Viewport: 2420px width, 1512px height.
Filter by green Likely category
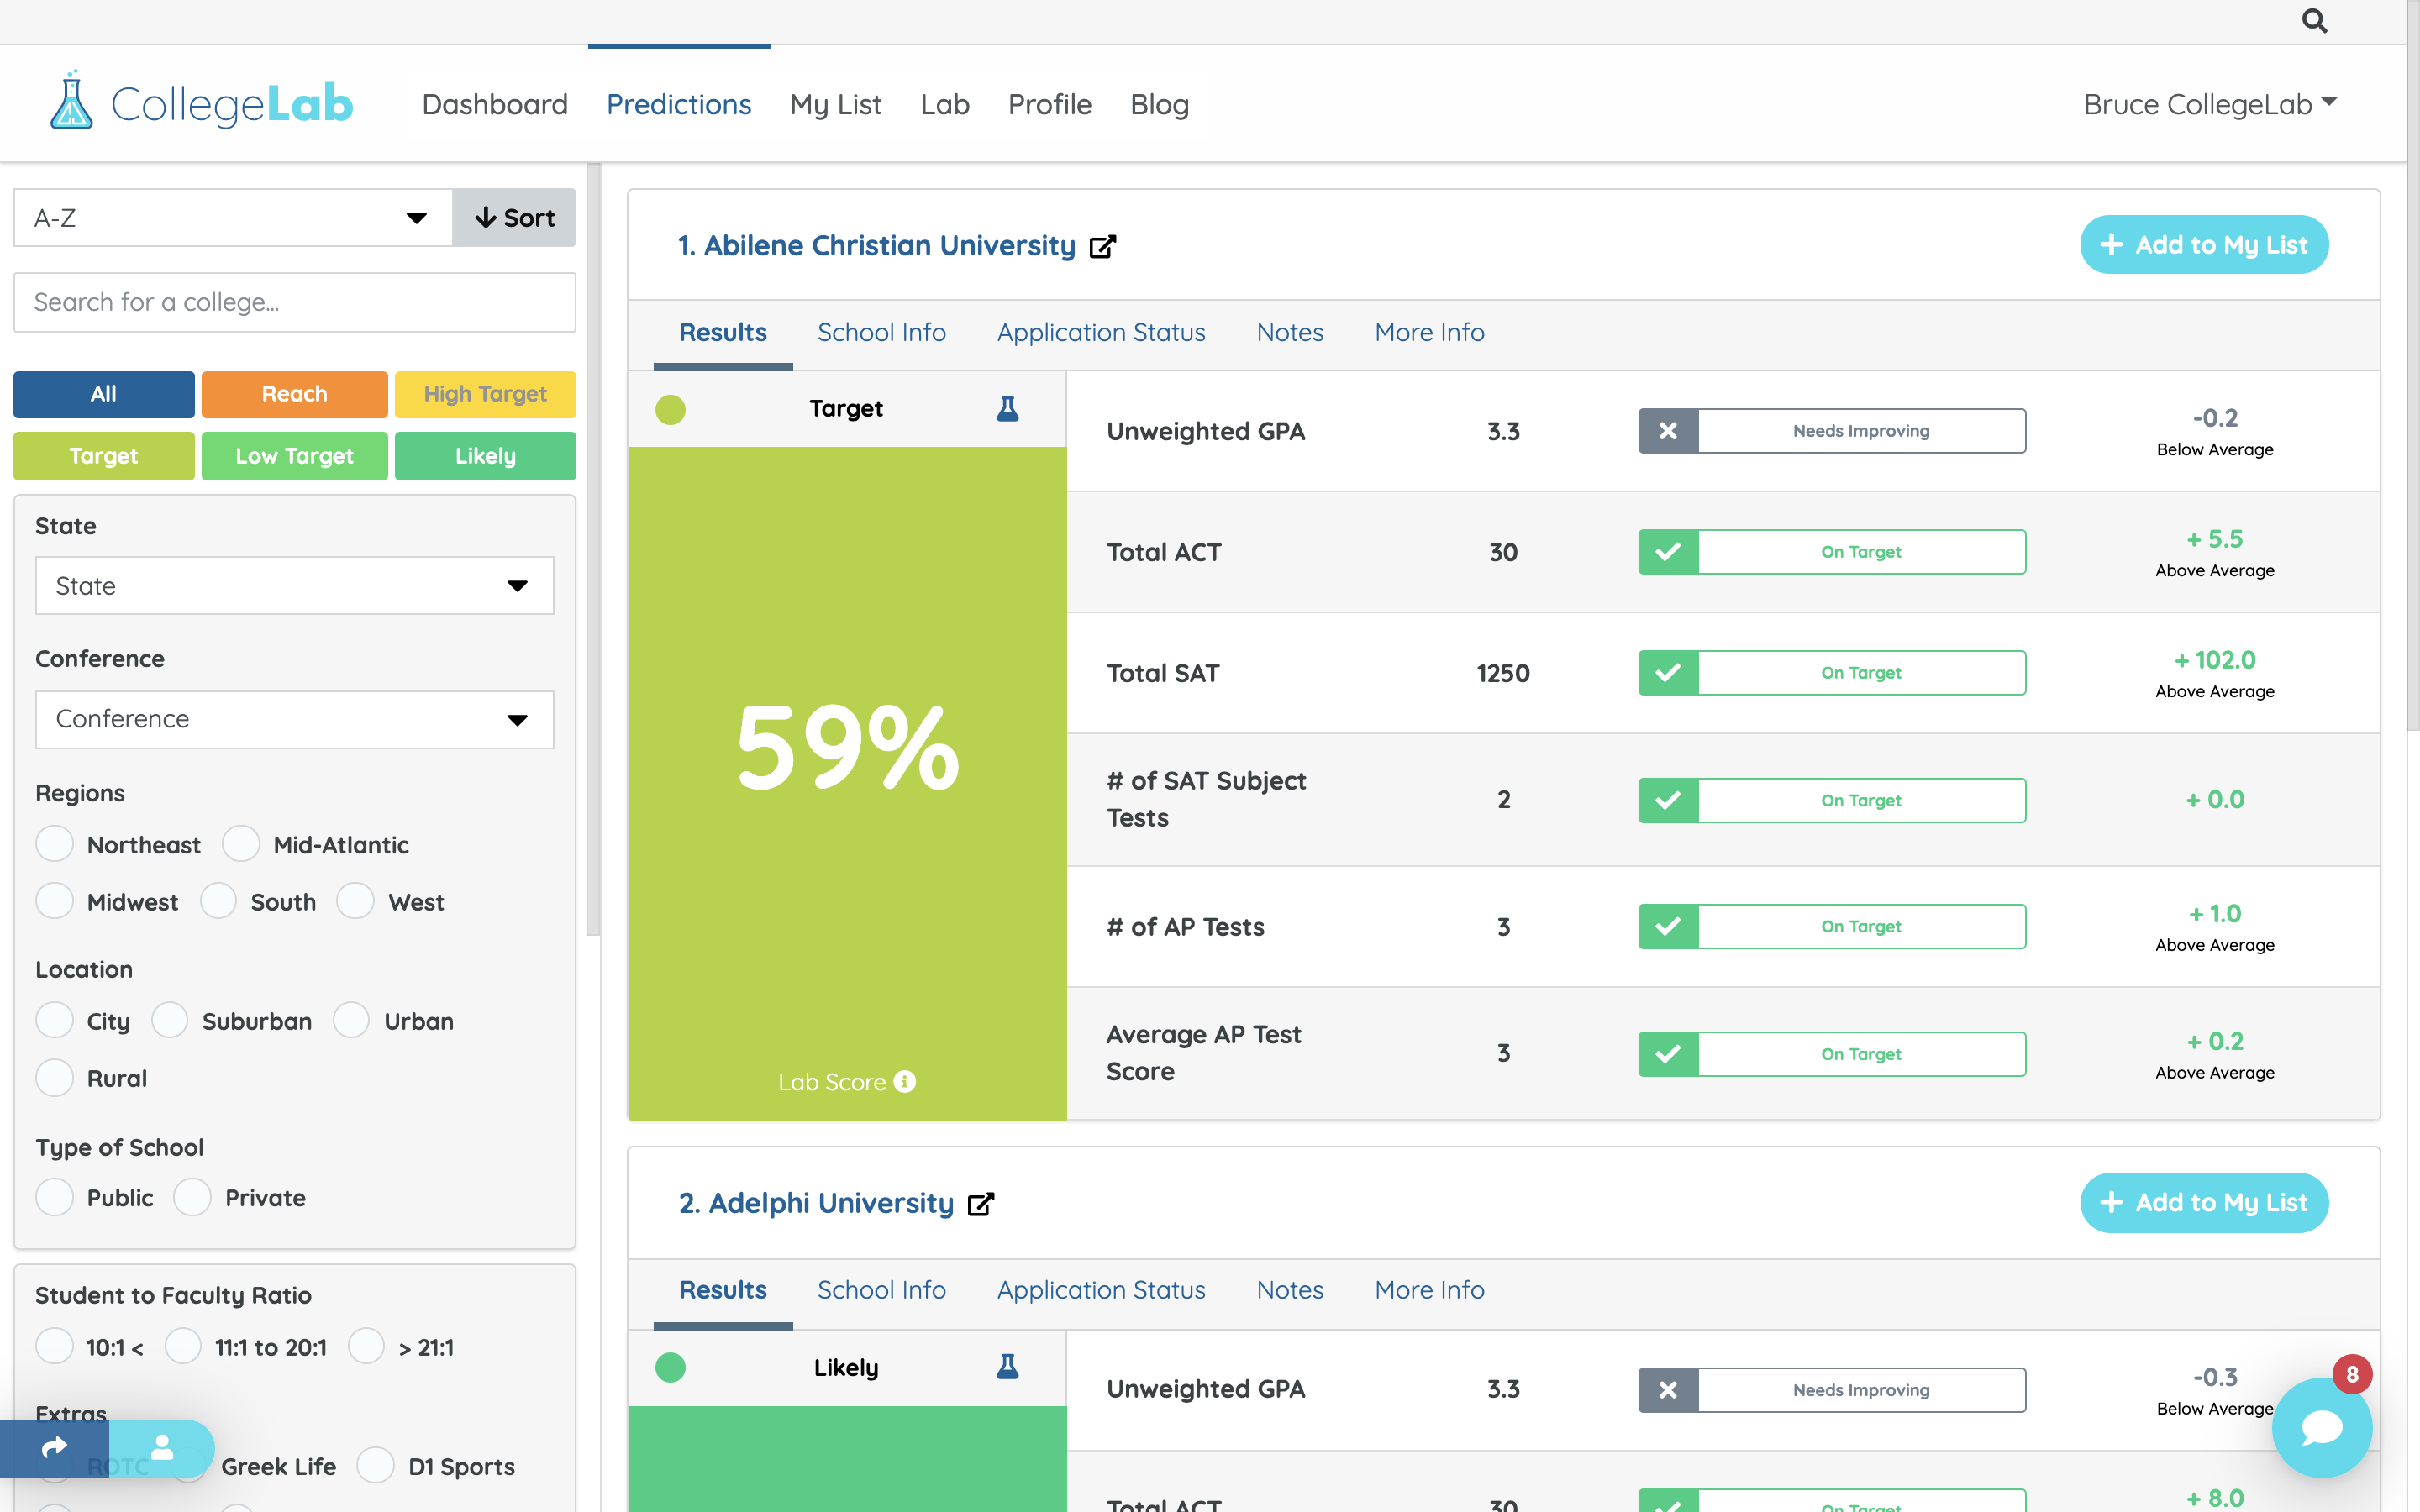click(485, 456)
